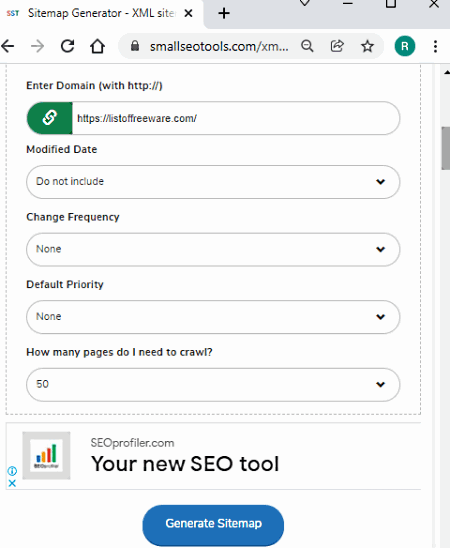450x548 pixels.
Task: Expand the Modified Date dropdown
Action: (213, 182)
